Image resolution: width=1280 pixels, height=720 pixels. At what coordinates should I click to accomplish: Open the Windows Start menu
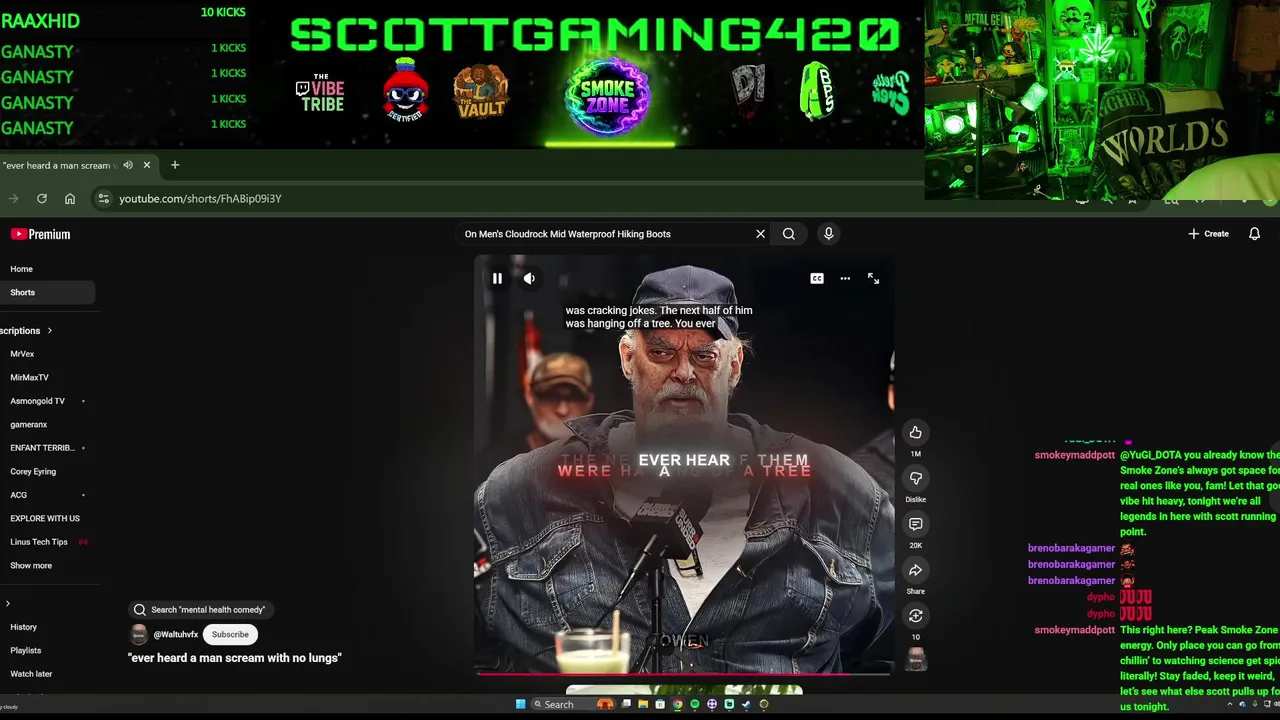[x=520, y=704]
